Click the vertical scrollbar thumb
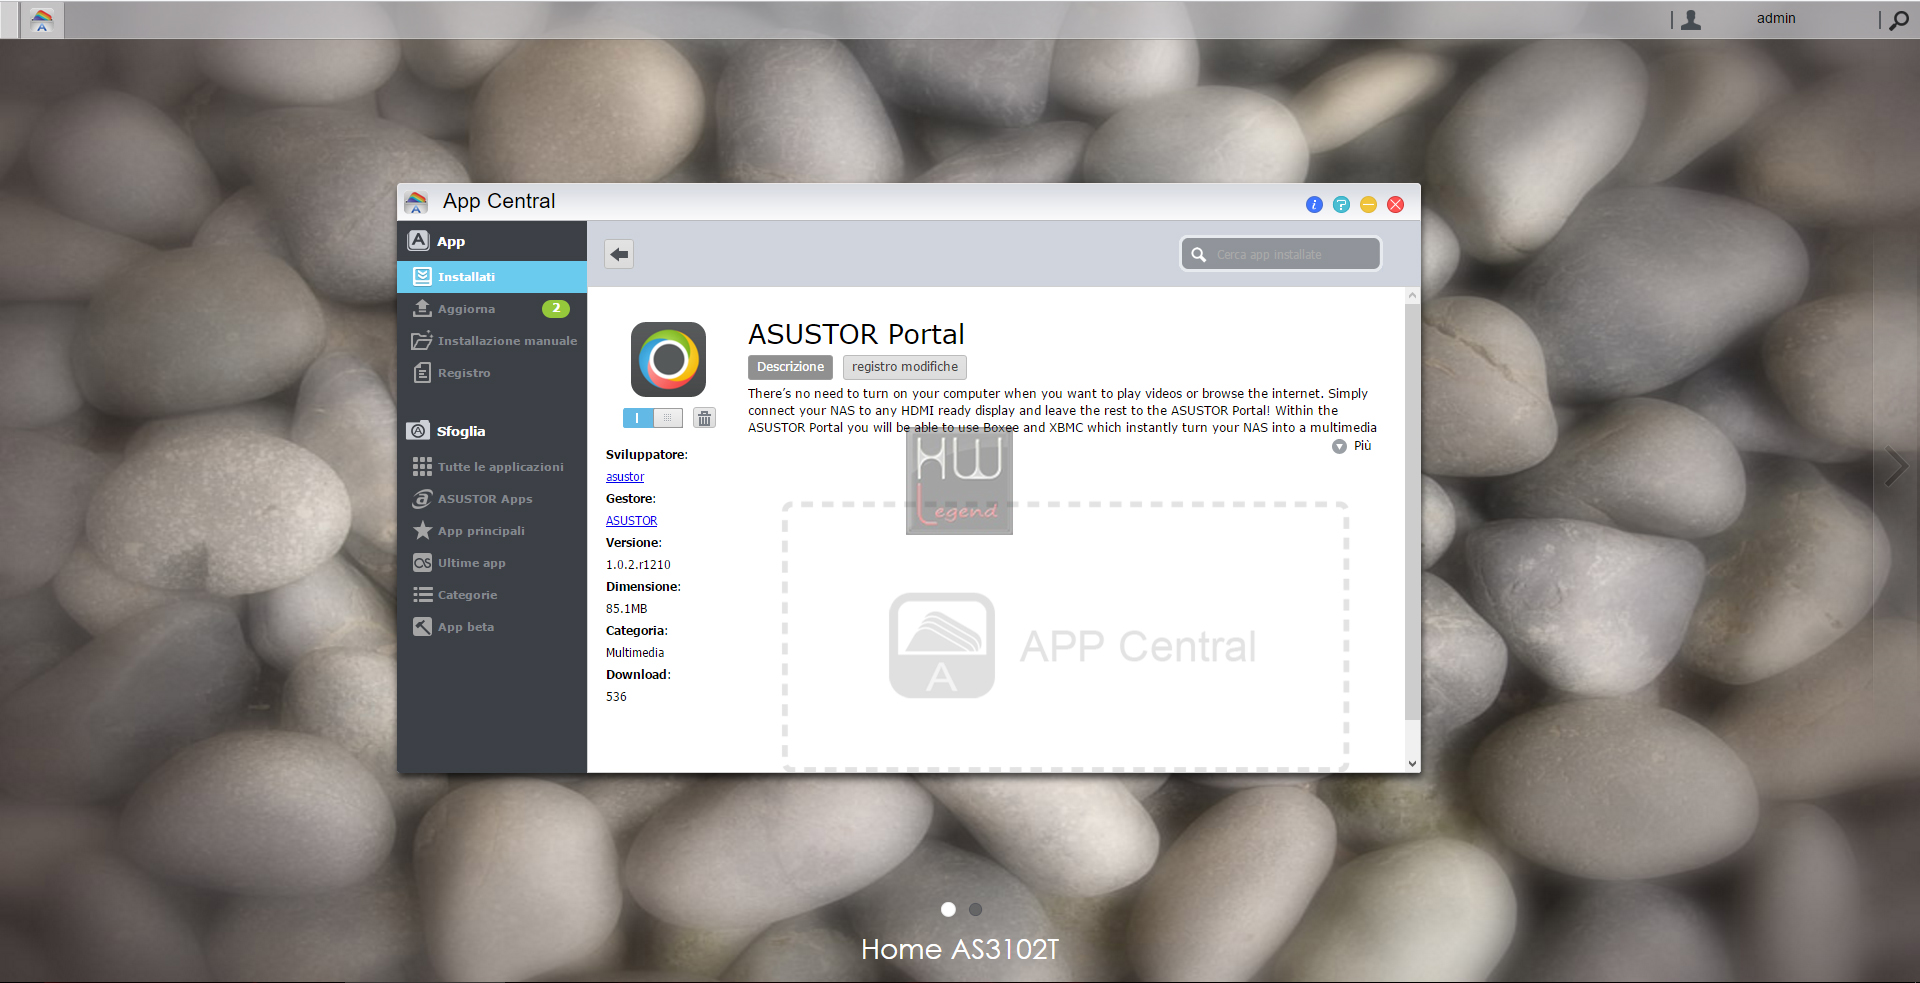Image resolution: width=1920 pixels, height=983 pixels. click(1412, 511)
